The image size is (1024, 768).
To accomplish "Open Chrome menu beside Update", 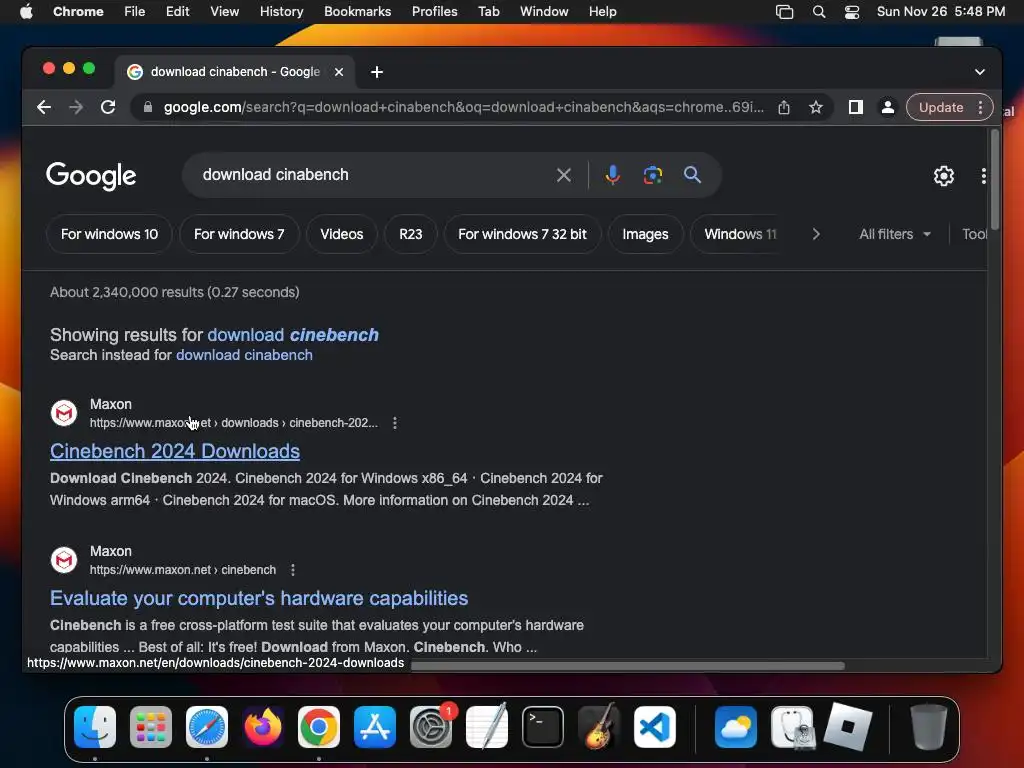I will pos(980,107).
